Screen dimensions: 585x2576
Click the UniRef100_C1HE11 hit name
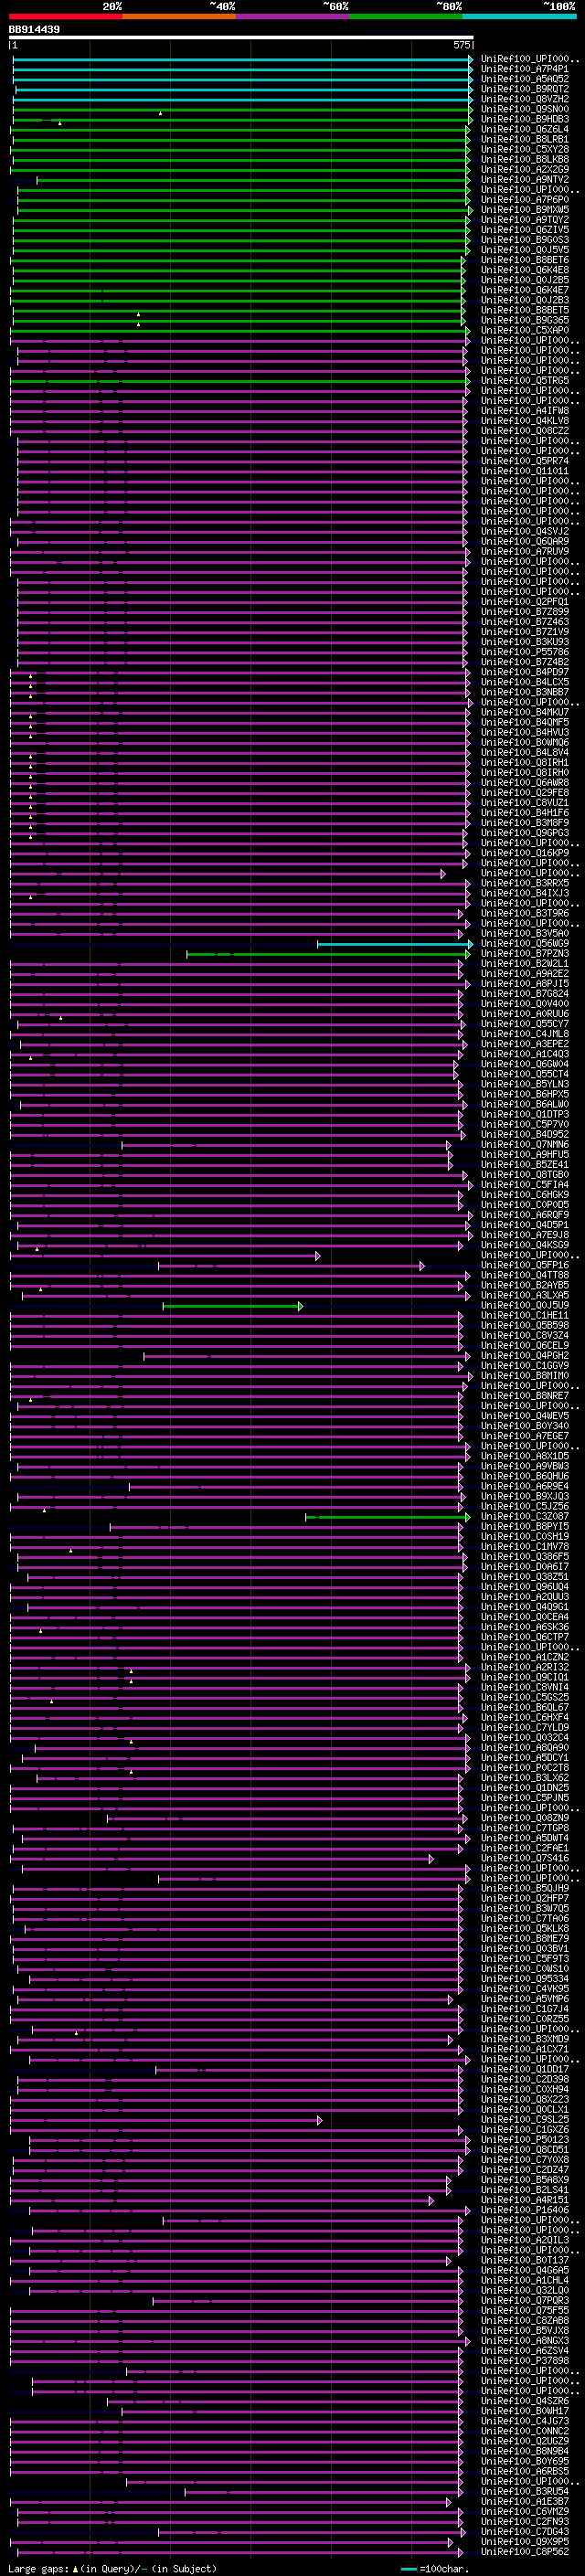pyautogui.click(x=525, y=1316)
